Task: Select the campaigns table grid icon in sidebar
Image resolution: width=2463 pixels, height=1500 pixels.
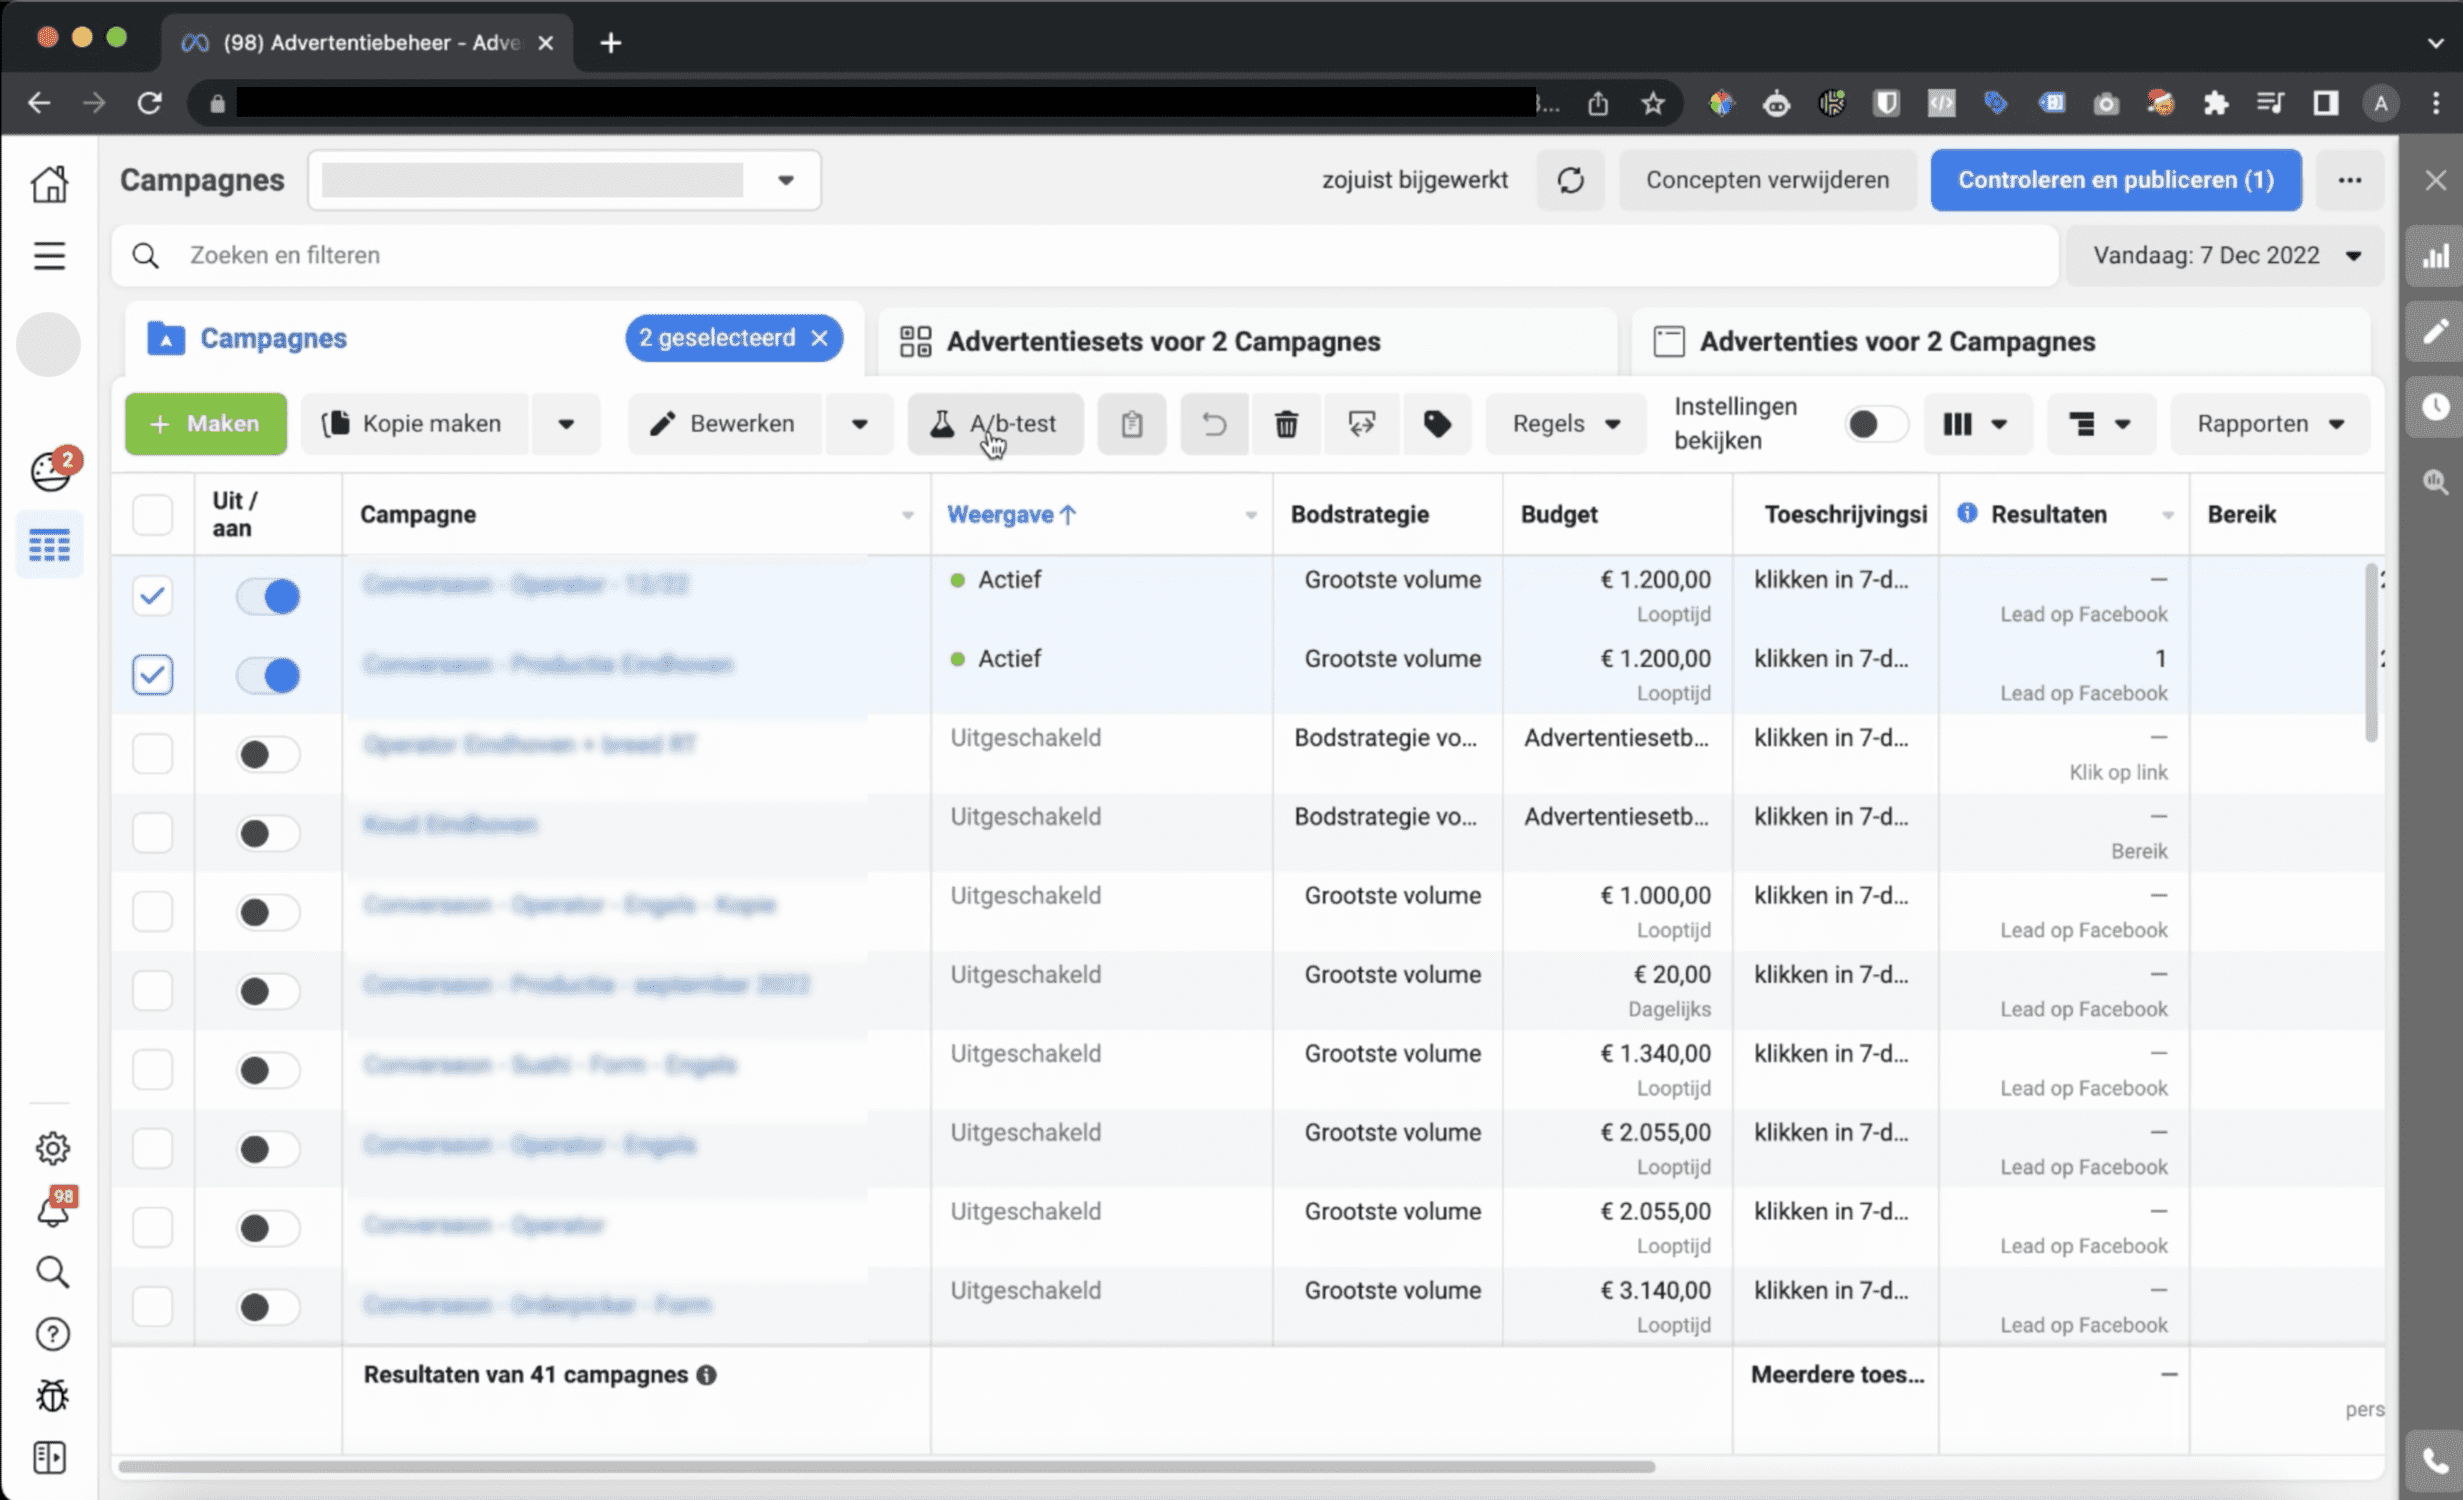Action: point(50,544)
